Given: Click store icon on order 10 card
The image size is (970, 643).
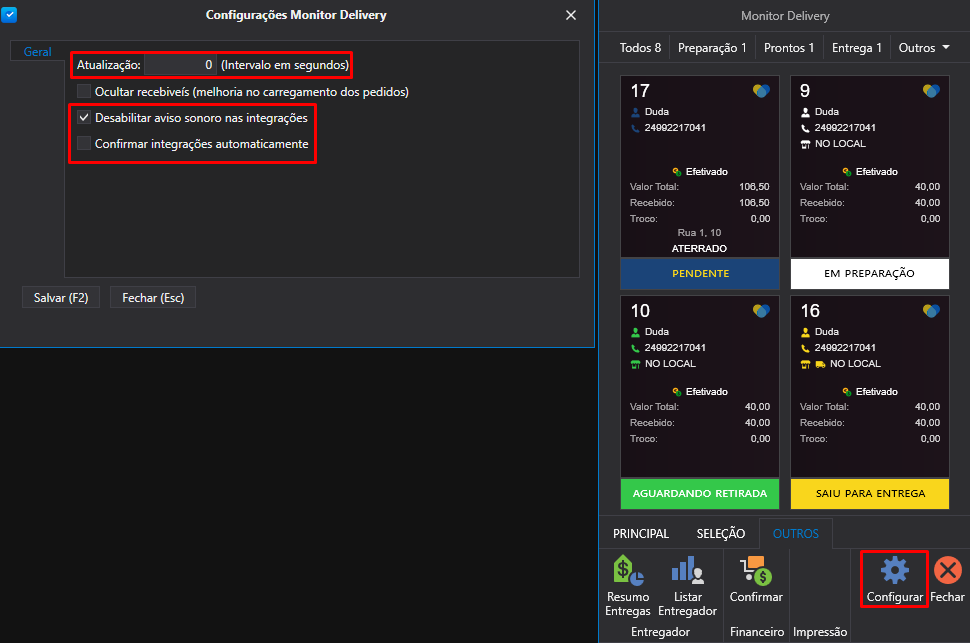Looking at the screenshot, I should point(635,364).
